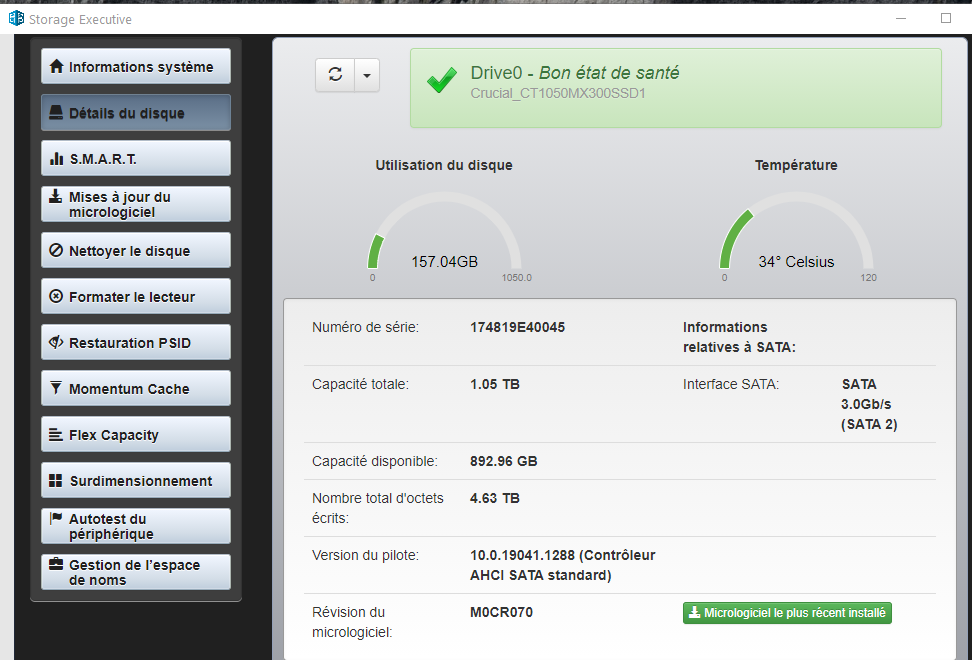Maximize the Storage Executive window
Screen dimensions: 972x660
coord(946,19)
